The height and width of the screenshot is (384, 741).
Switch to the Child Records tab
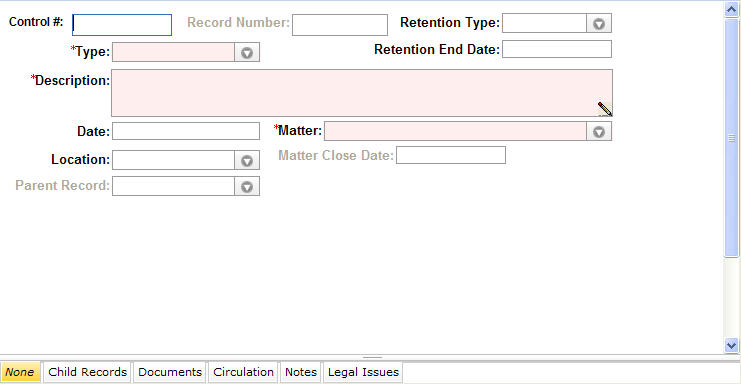(87, 372)
